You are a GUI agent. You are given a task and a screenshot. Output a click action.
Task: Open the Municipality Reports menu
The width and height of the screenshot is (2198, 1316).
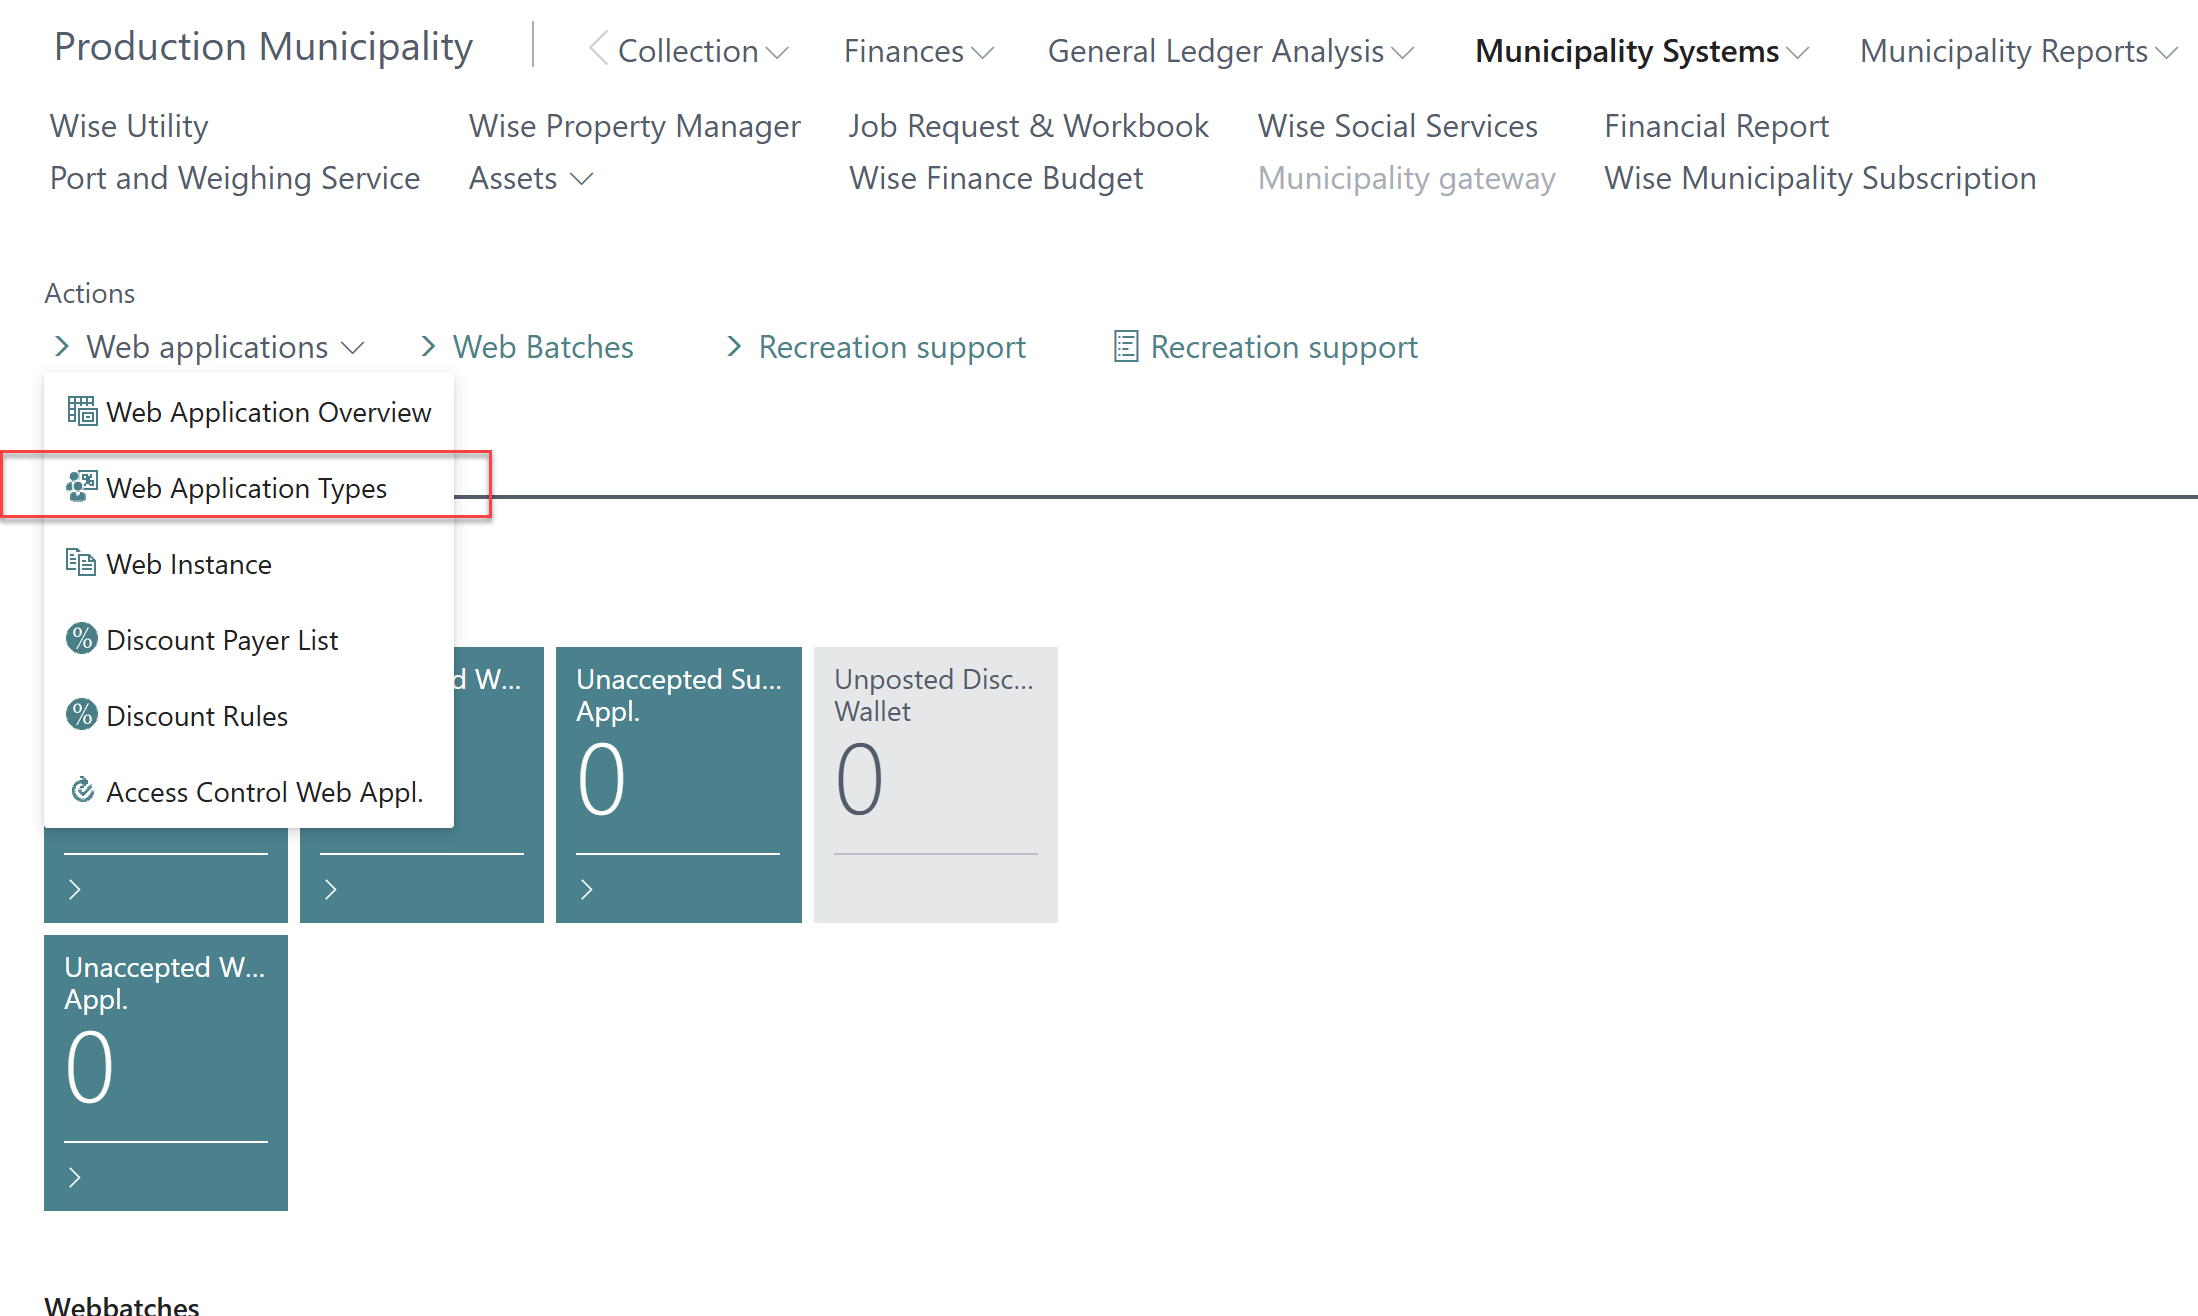point(2017,51)
